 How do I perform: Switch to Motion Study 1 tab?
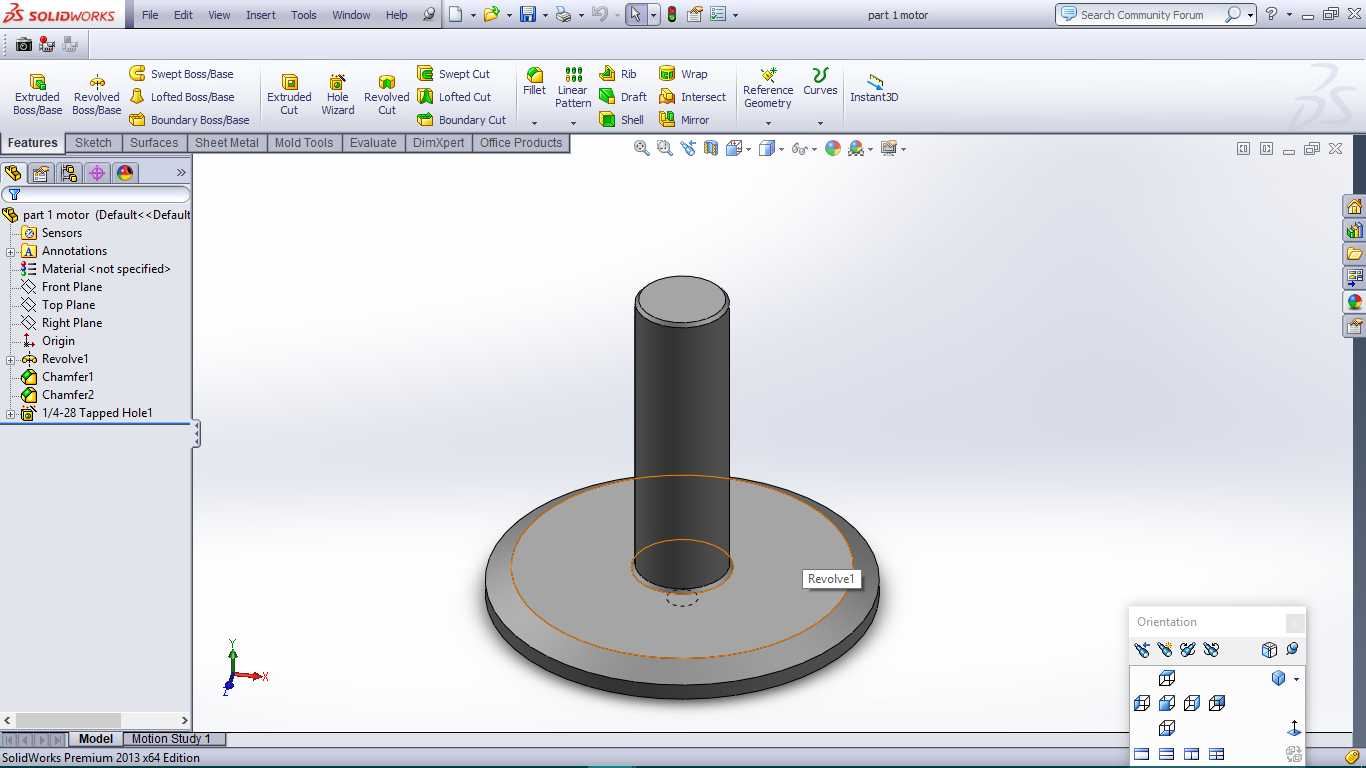(x=171, y=739)
